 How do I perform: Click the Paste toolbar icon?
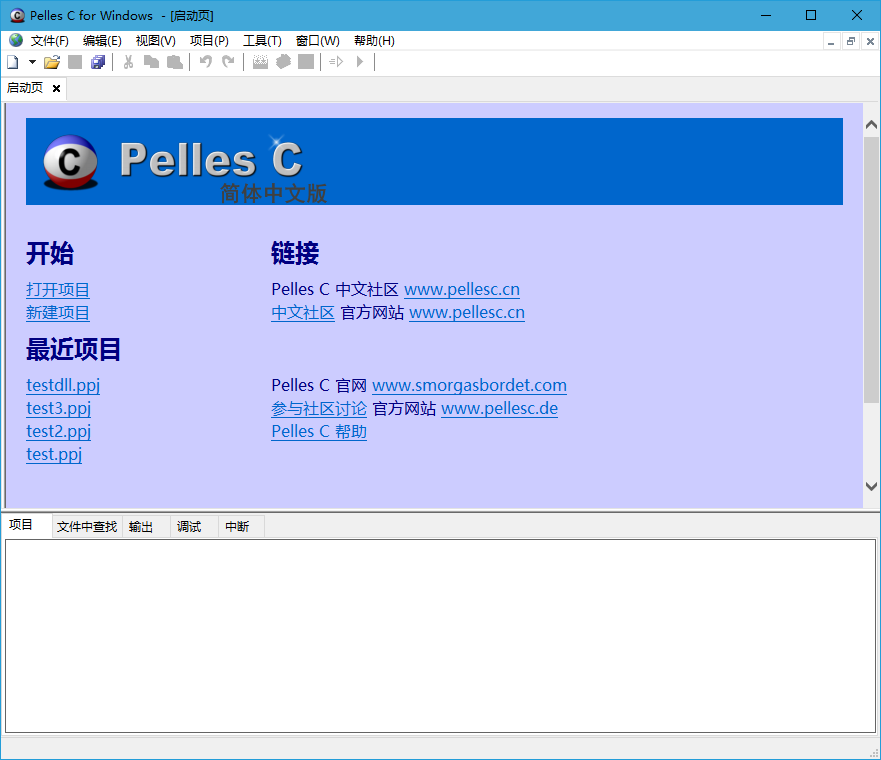click(175, 62)
